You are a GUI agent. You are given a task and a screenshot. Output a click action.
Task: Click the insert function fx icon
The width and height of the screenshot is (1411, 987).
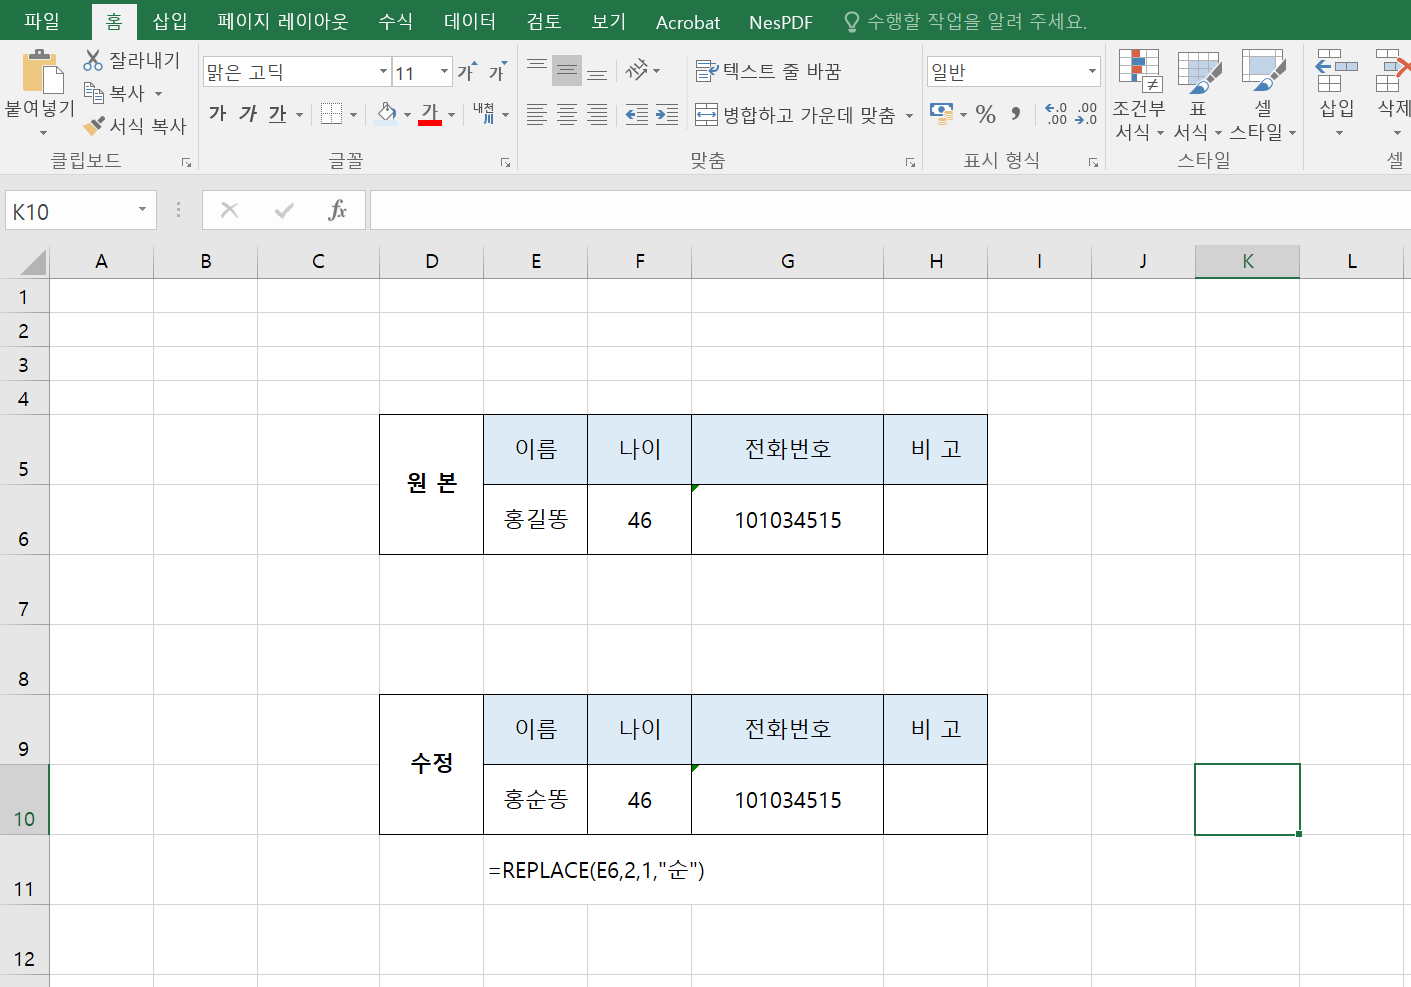coord(338,210)
